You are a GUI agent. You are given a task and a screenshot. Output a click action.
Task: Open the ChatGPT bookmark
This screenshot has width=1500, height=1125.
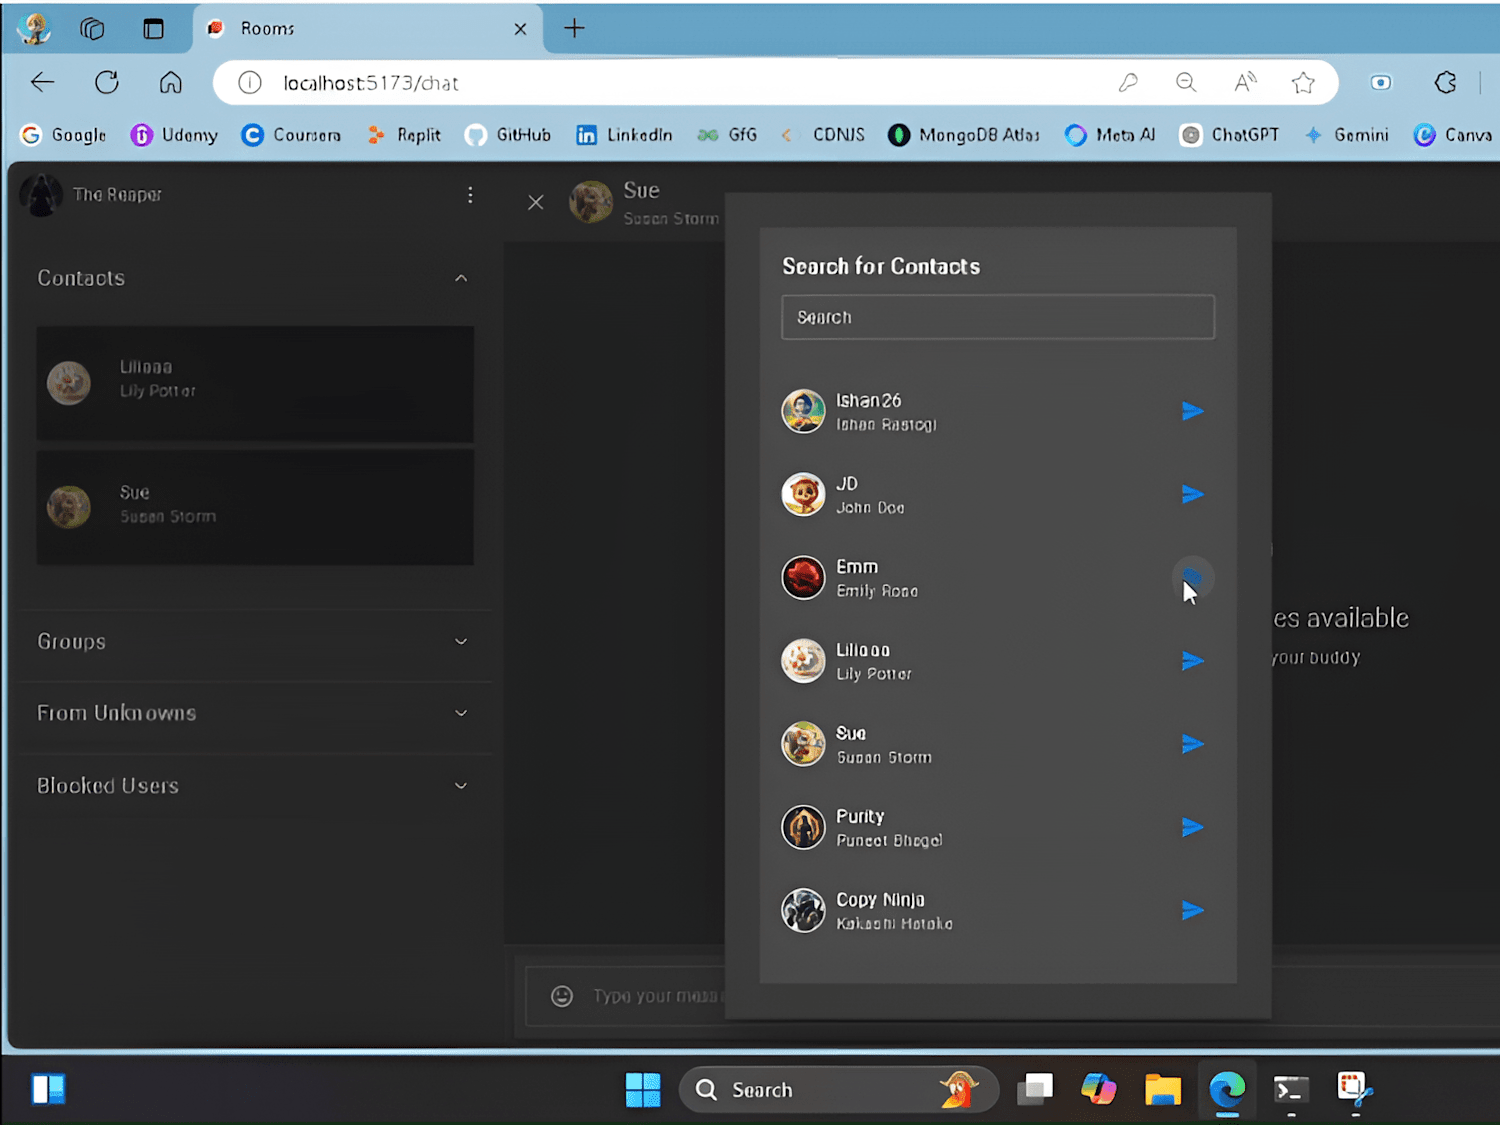coord(1229,135)
